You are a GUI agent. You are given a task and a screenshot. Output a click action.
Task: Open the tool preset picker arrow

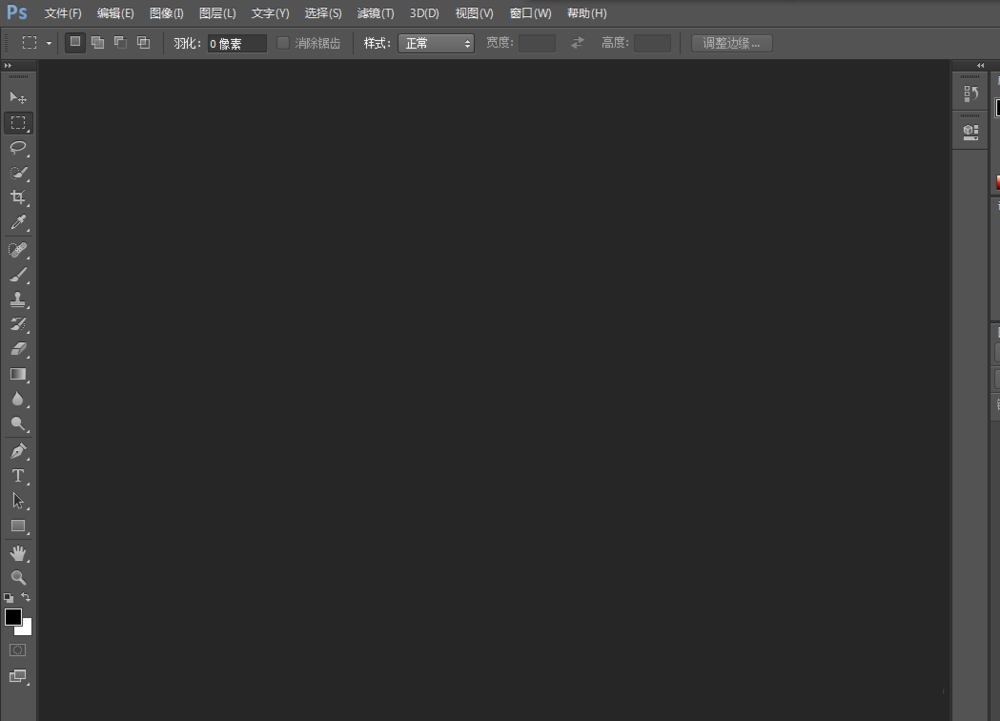49,43
